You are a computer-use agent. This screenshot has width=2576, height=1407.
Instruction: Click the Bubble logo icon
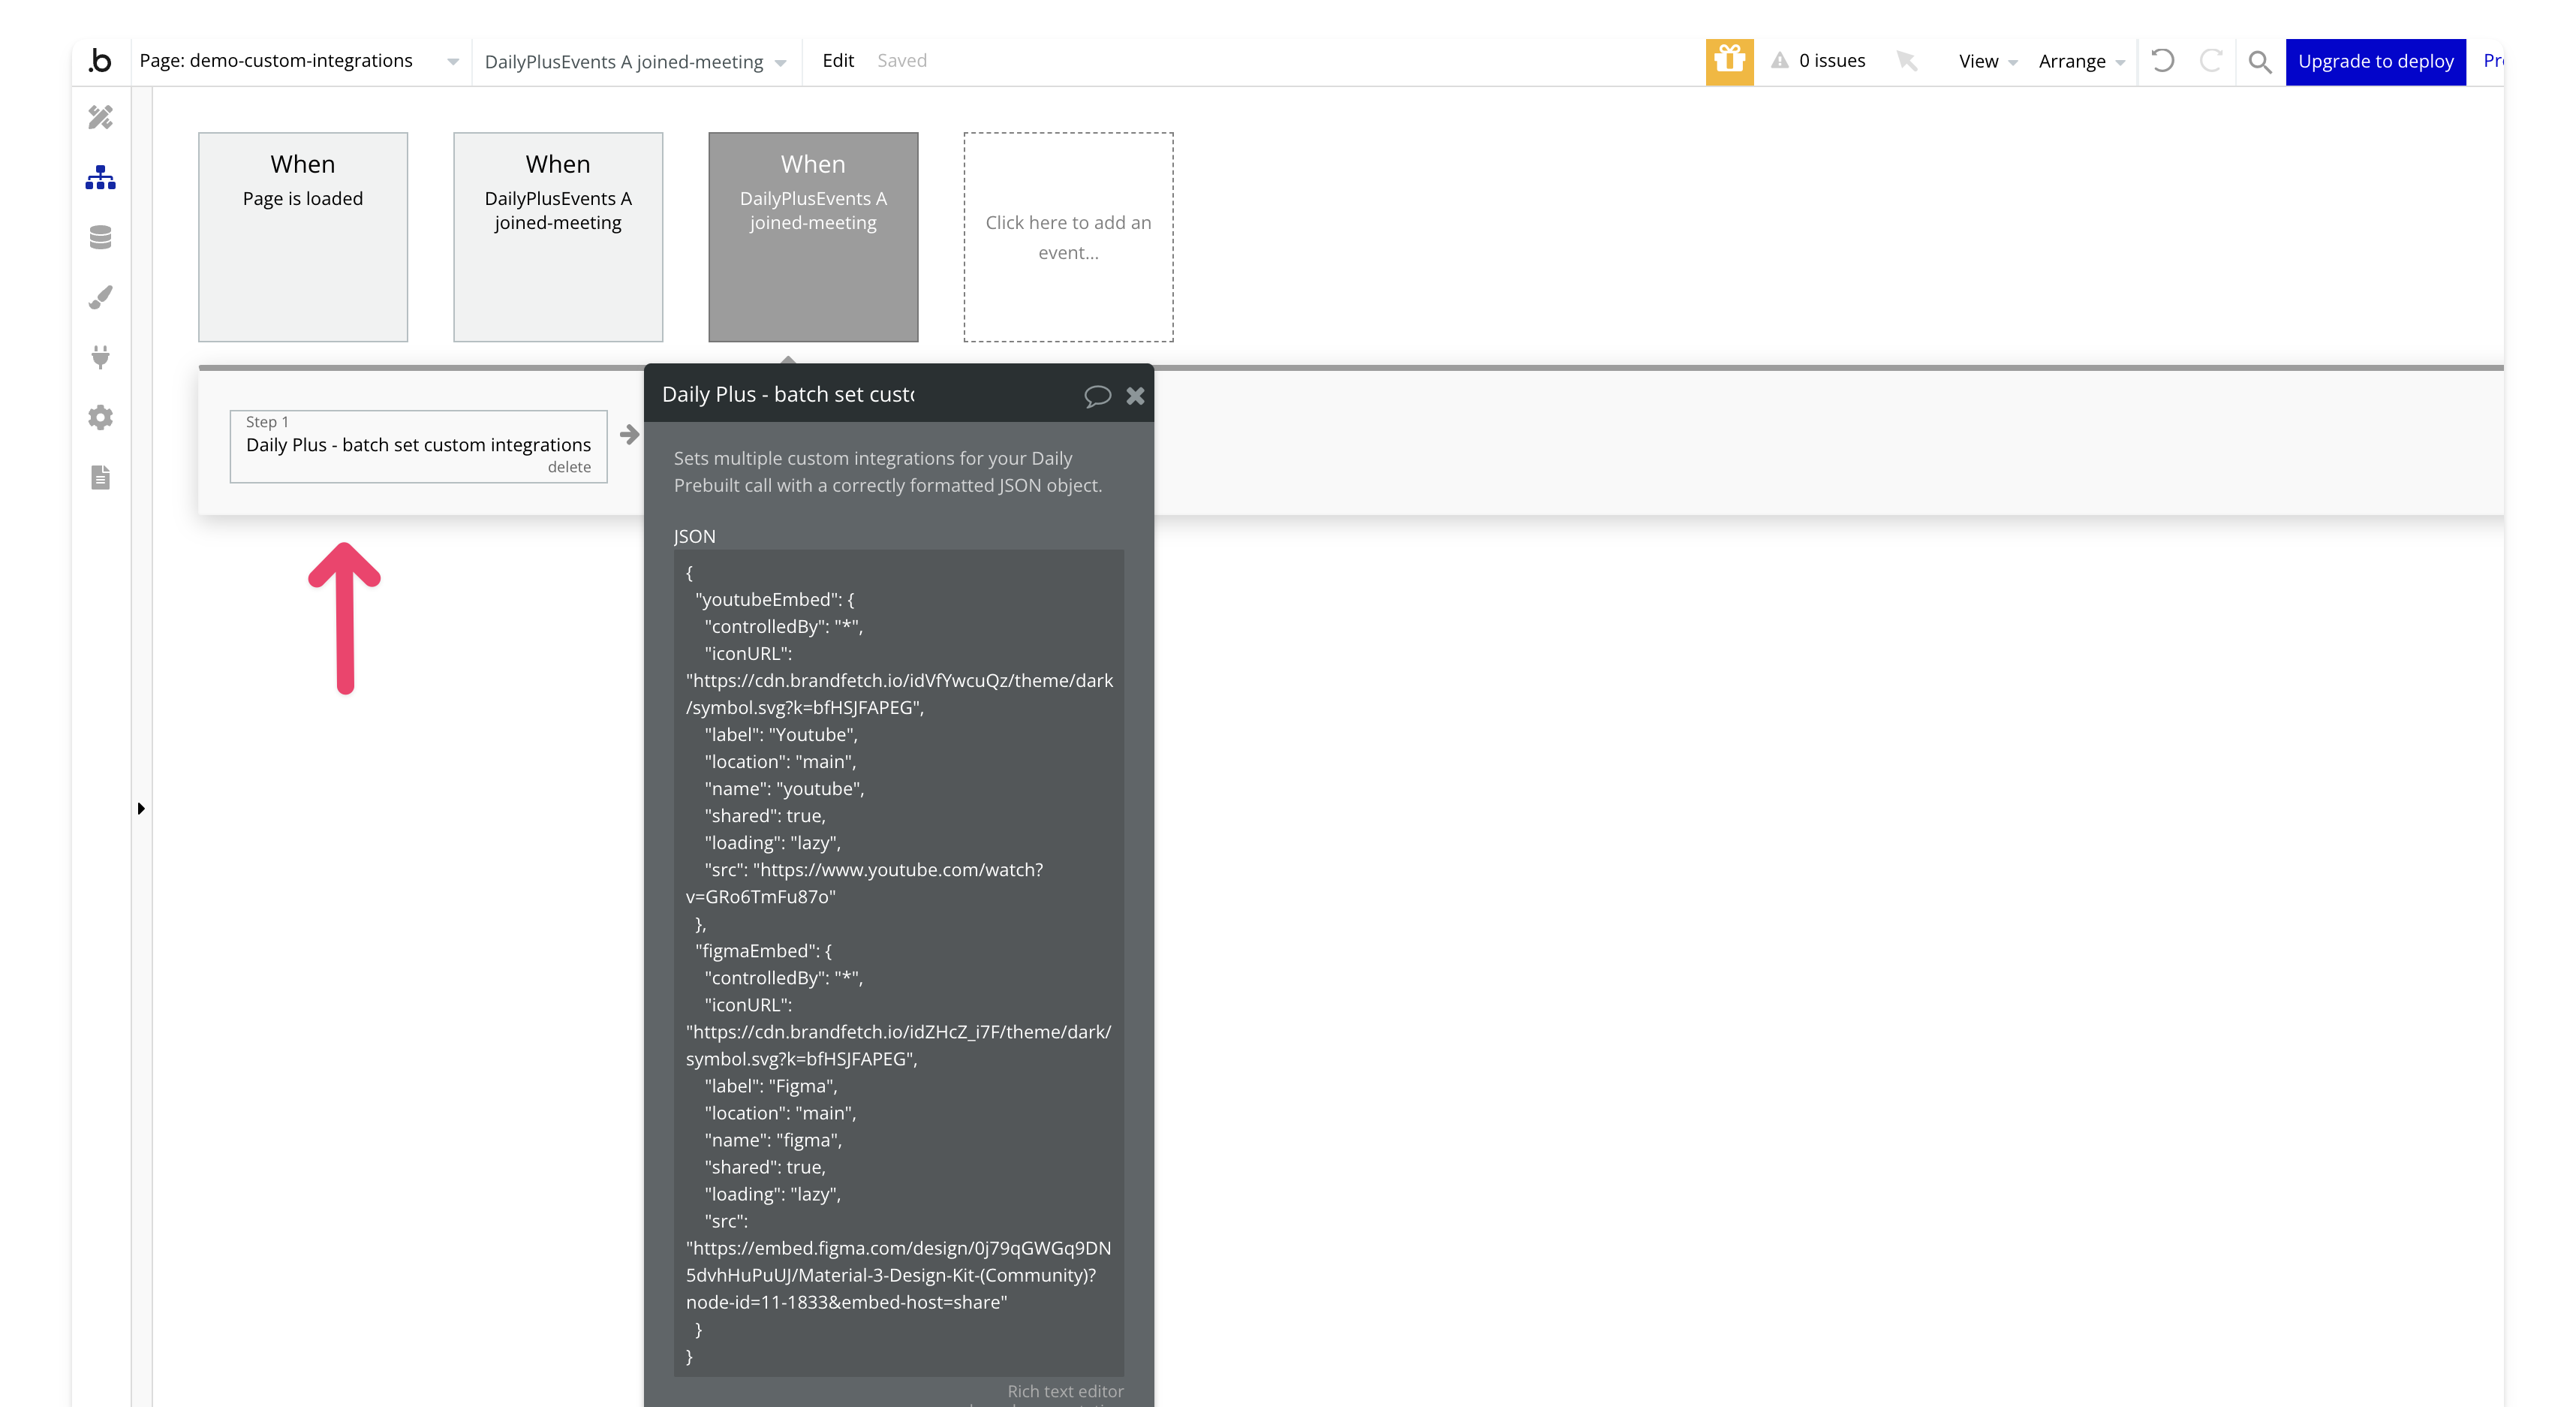[x=100, y=60]
